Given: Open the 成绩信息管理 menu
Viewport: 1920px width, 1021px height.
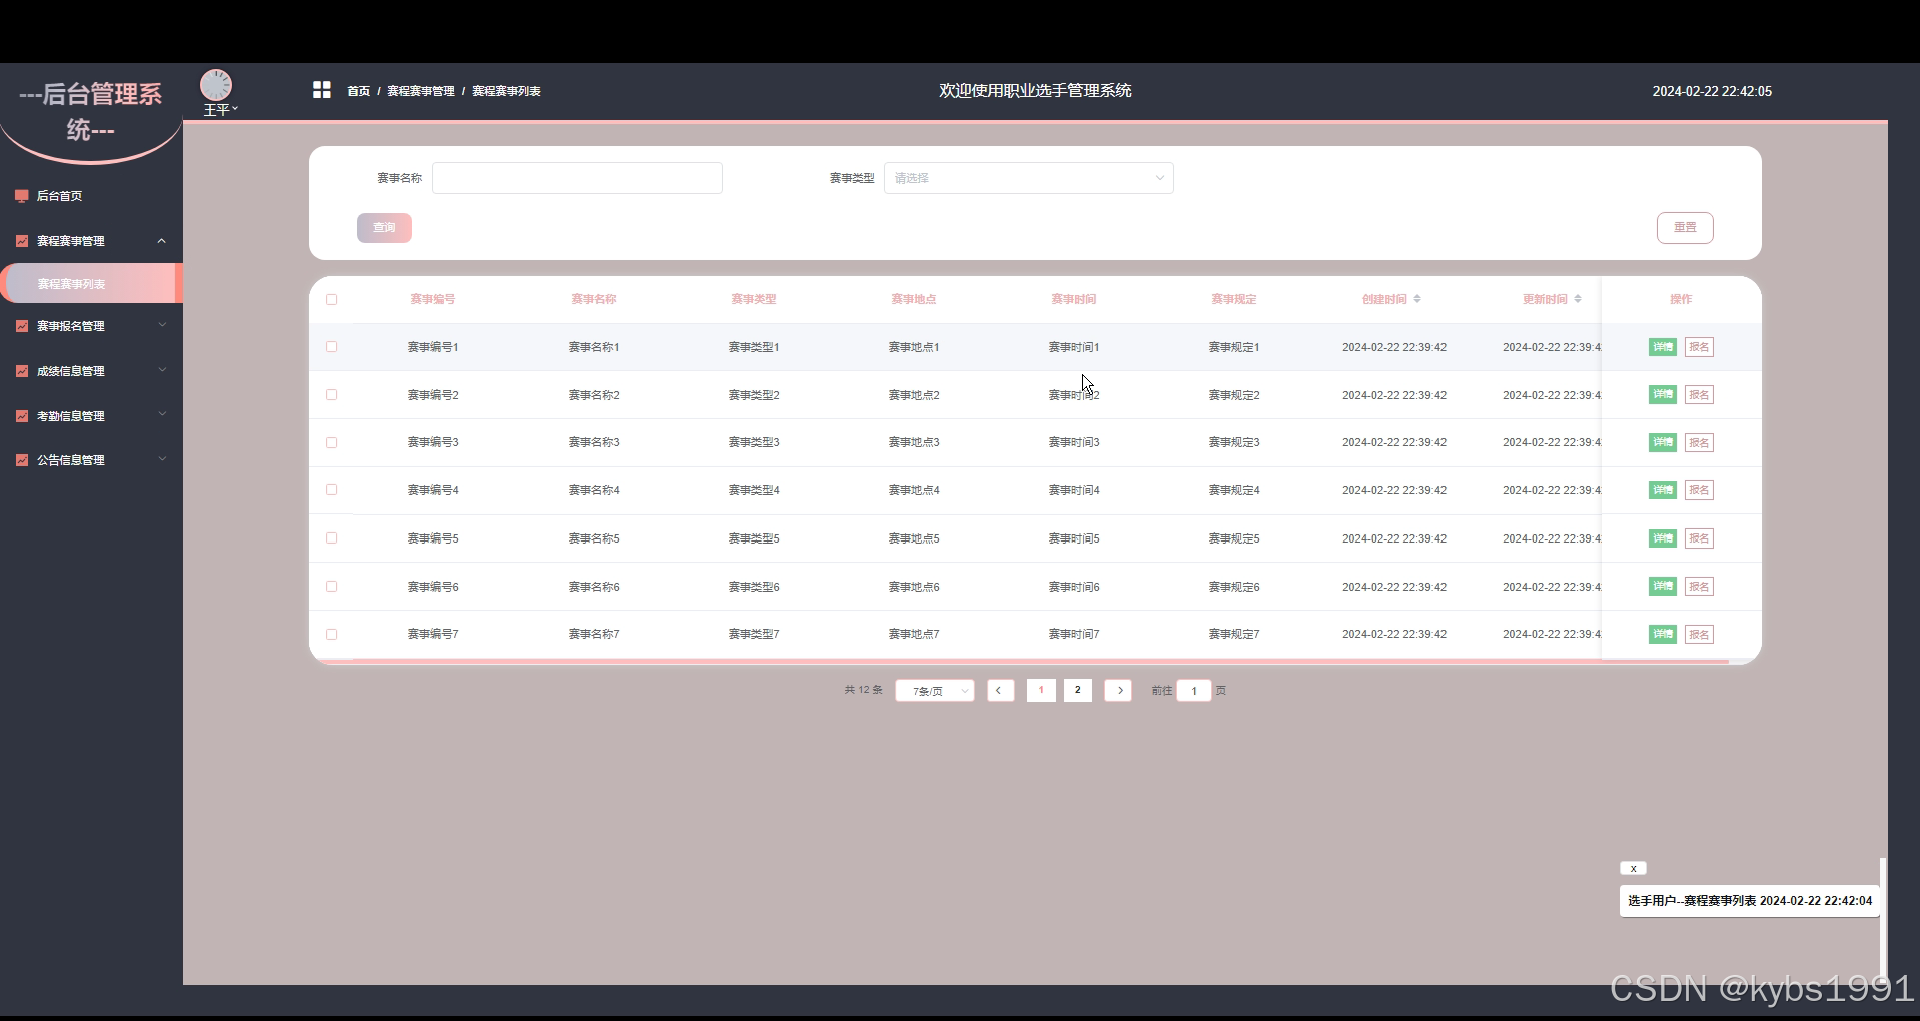Looking at the screenshot, I should (91, 371).
